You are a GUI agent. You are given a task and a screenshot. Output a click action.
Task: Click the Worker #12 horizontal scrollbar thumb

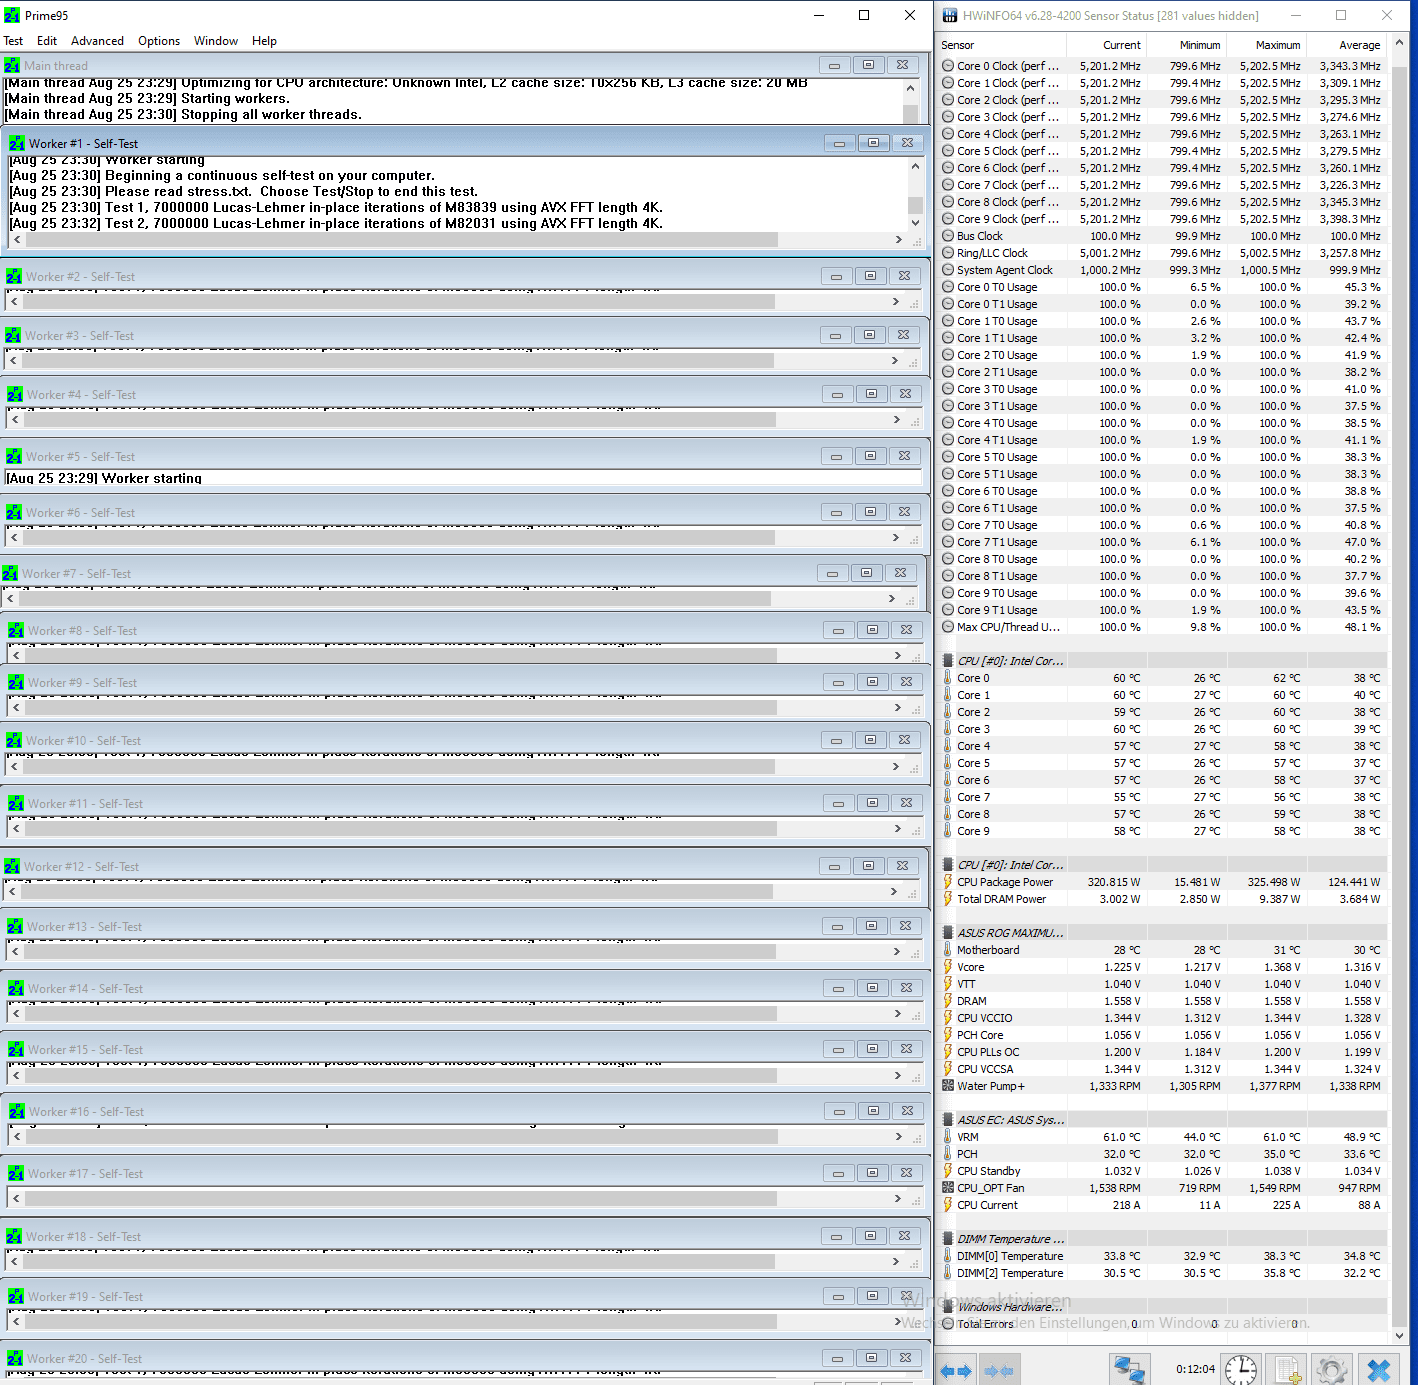(397, 891)
